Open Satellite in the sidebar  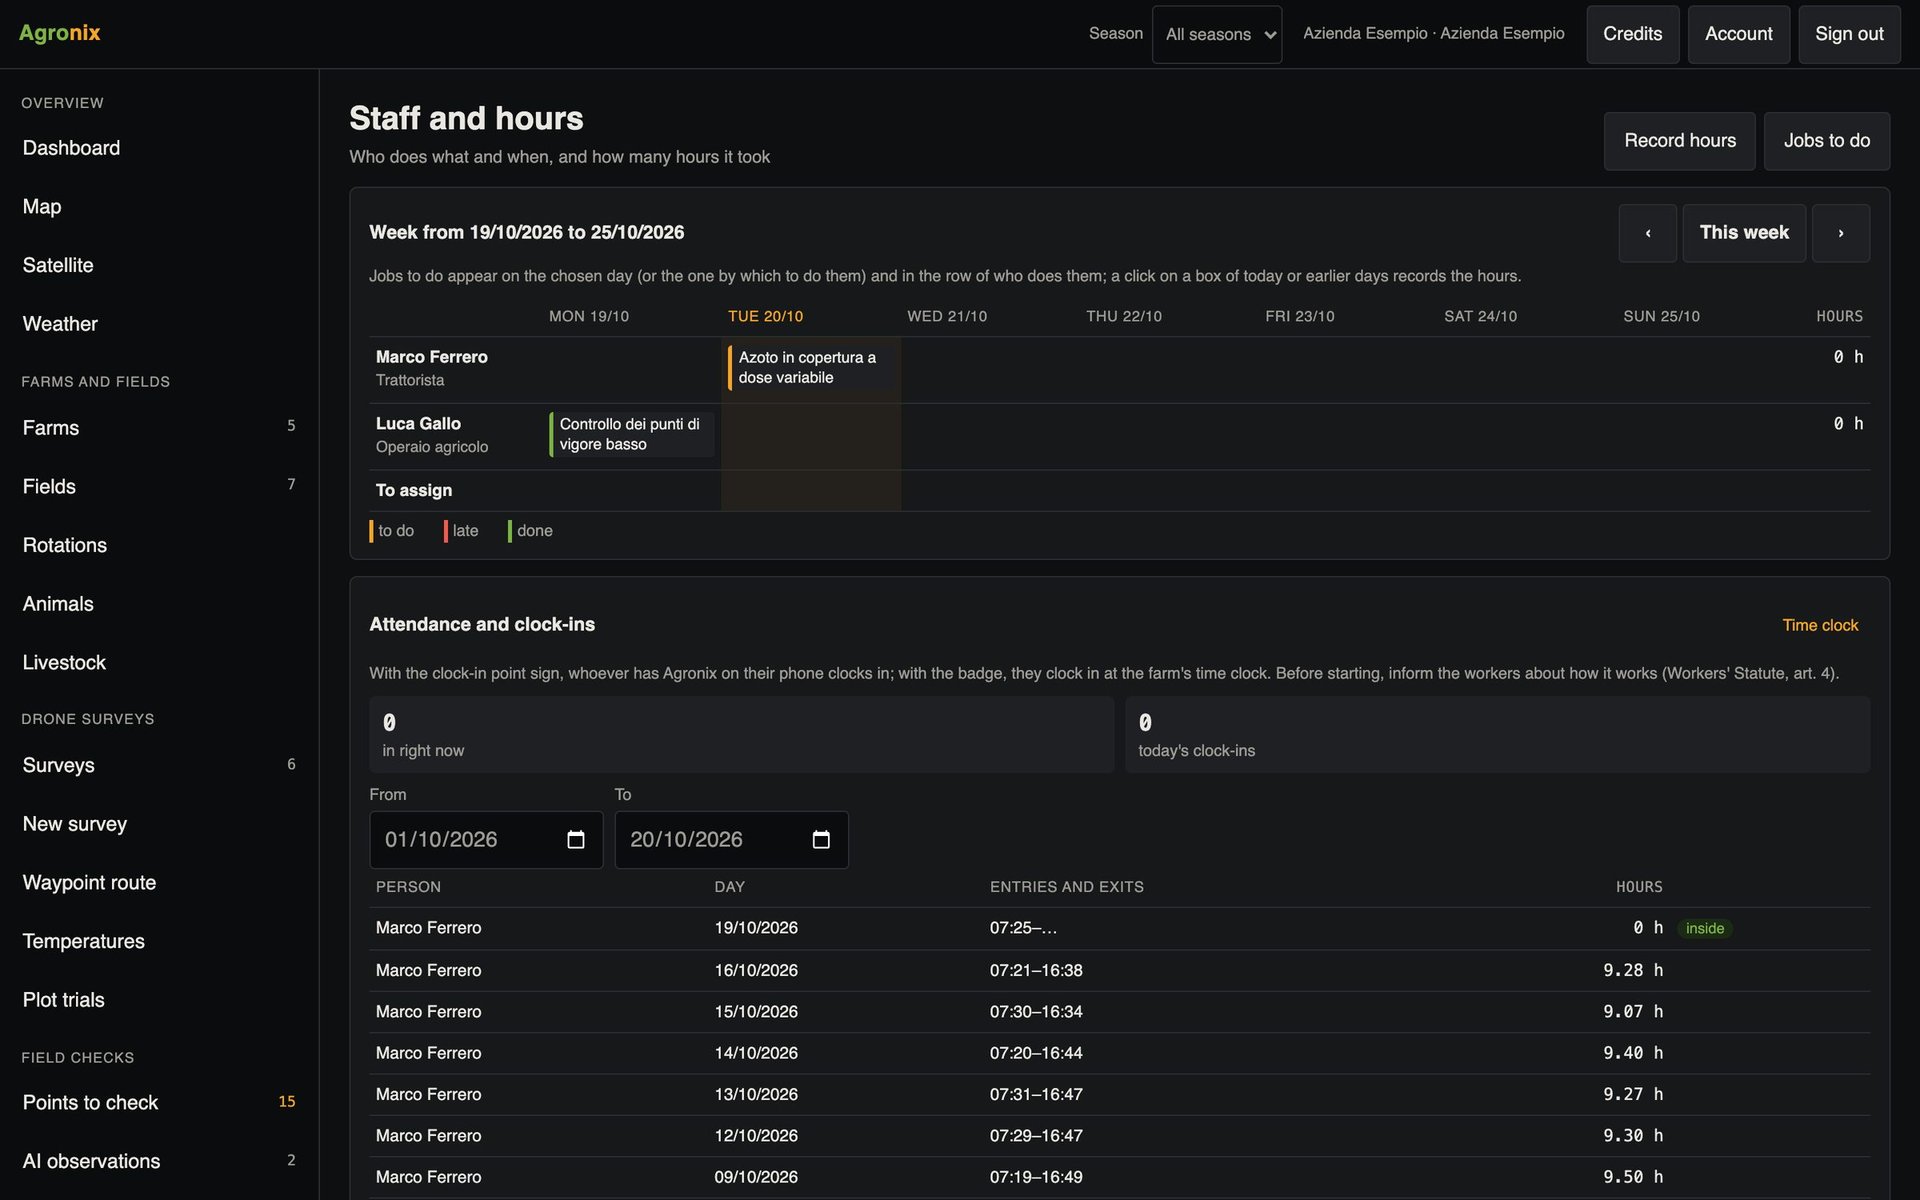[159, 266]
